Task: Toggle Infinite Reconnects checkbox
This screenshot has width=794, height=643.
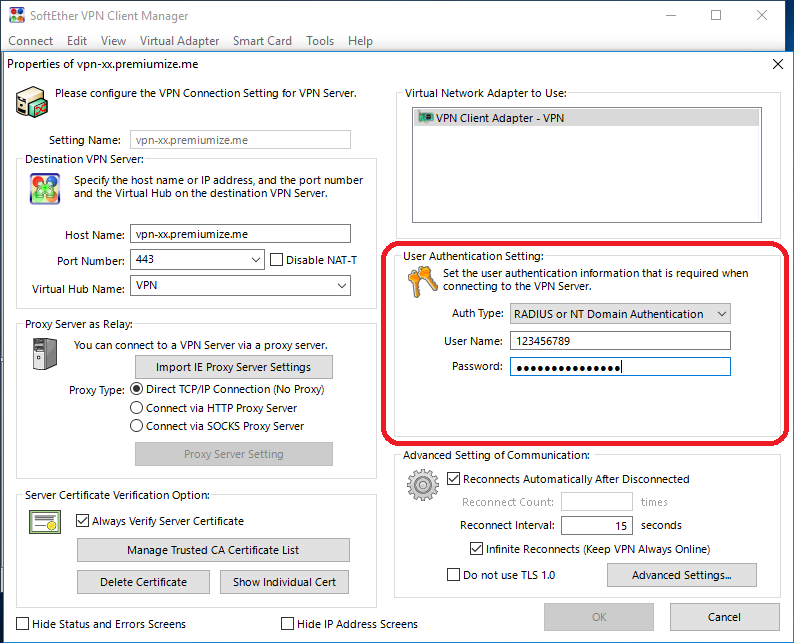Action: [477, 548]
